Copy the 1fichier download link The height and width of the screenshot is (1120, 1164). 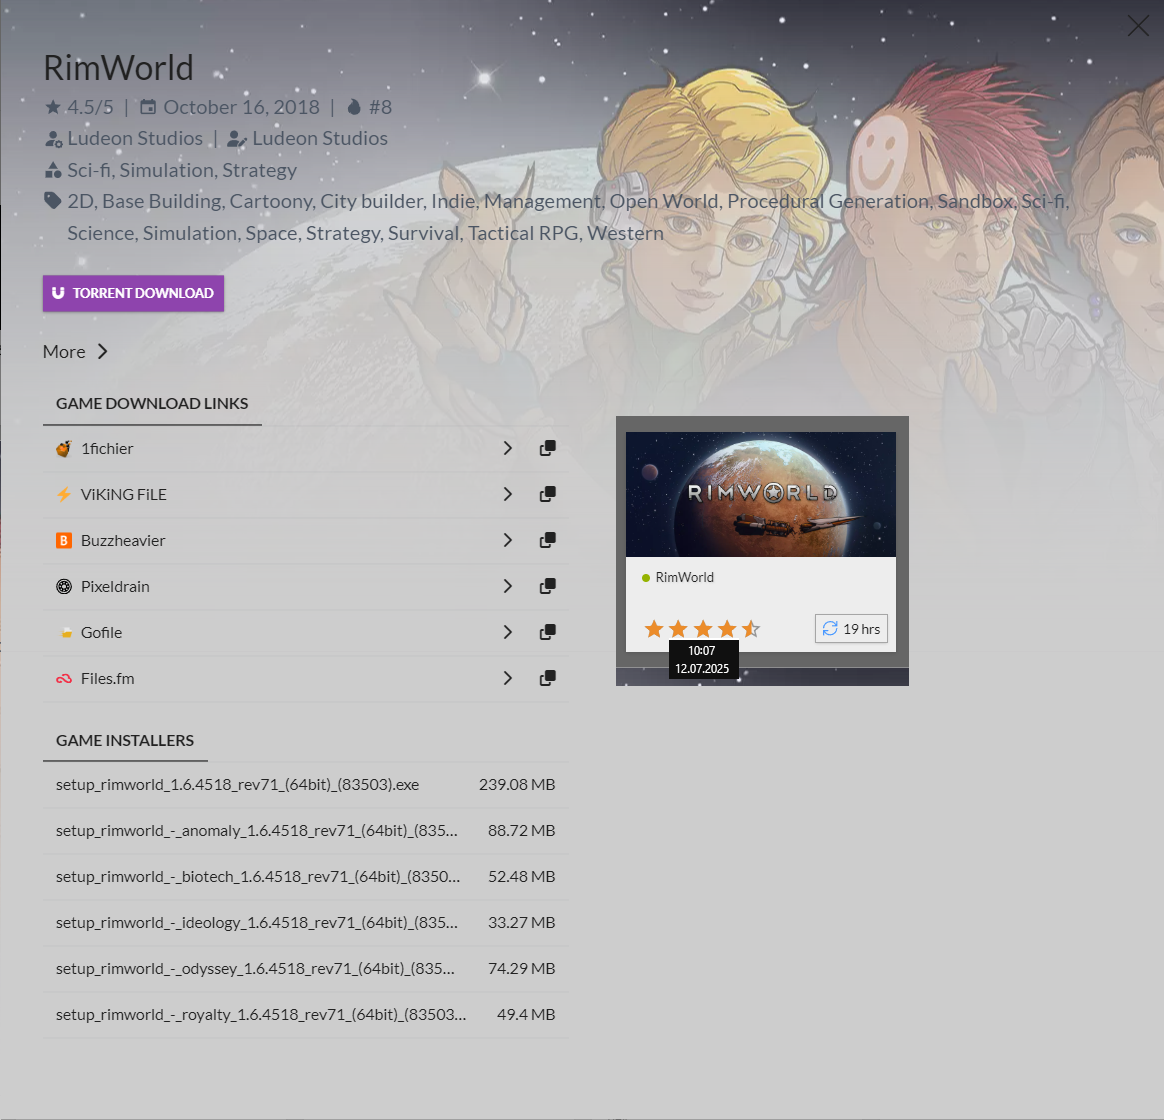(x=547, y=448)
